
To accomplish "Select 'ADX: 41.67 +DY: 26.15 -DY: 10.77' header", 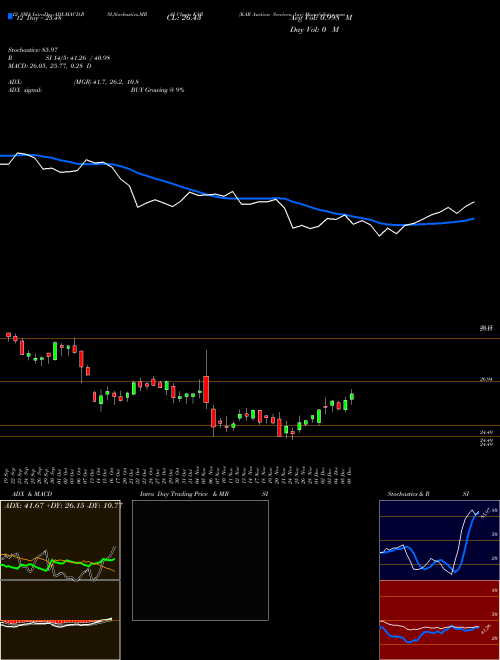I will (63, 505).
